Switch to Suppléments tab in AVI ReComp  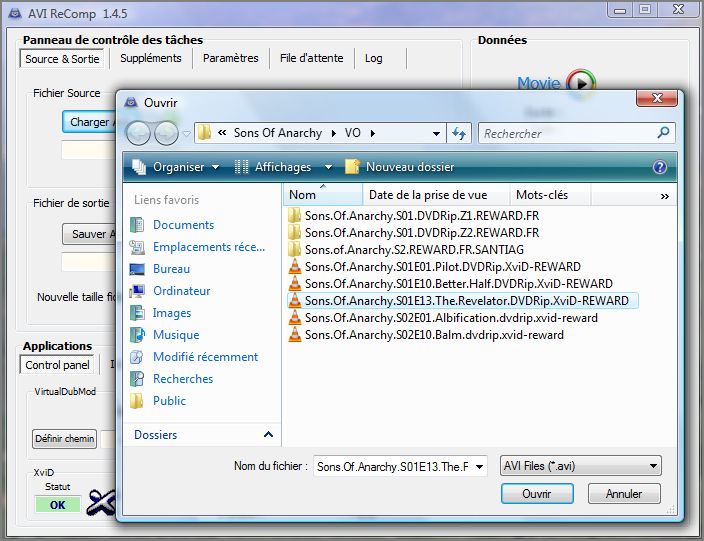[151, 58]
